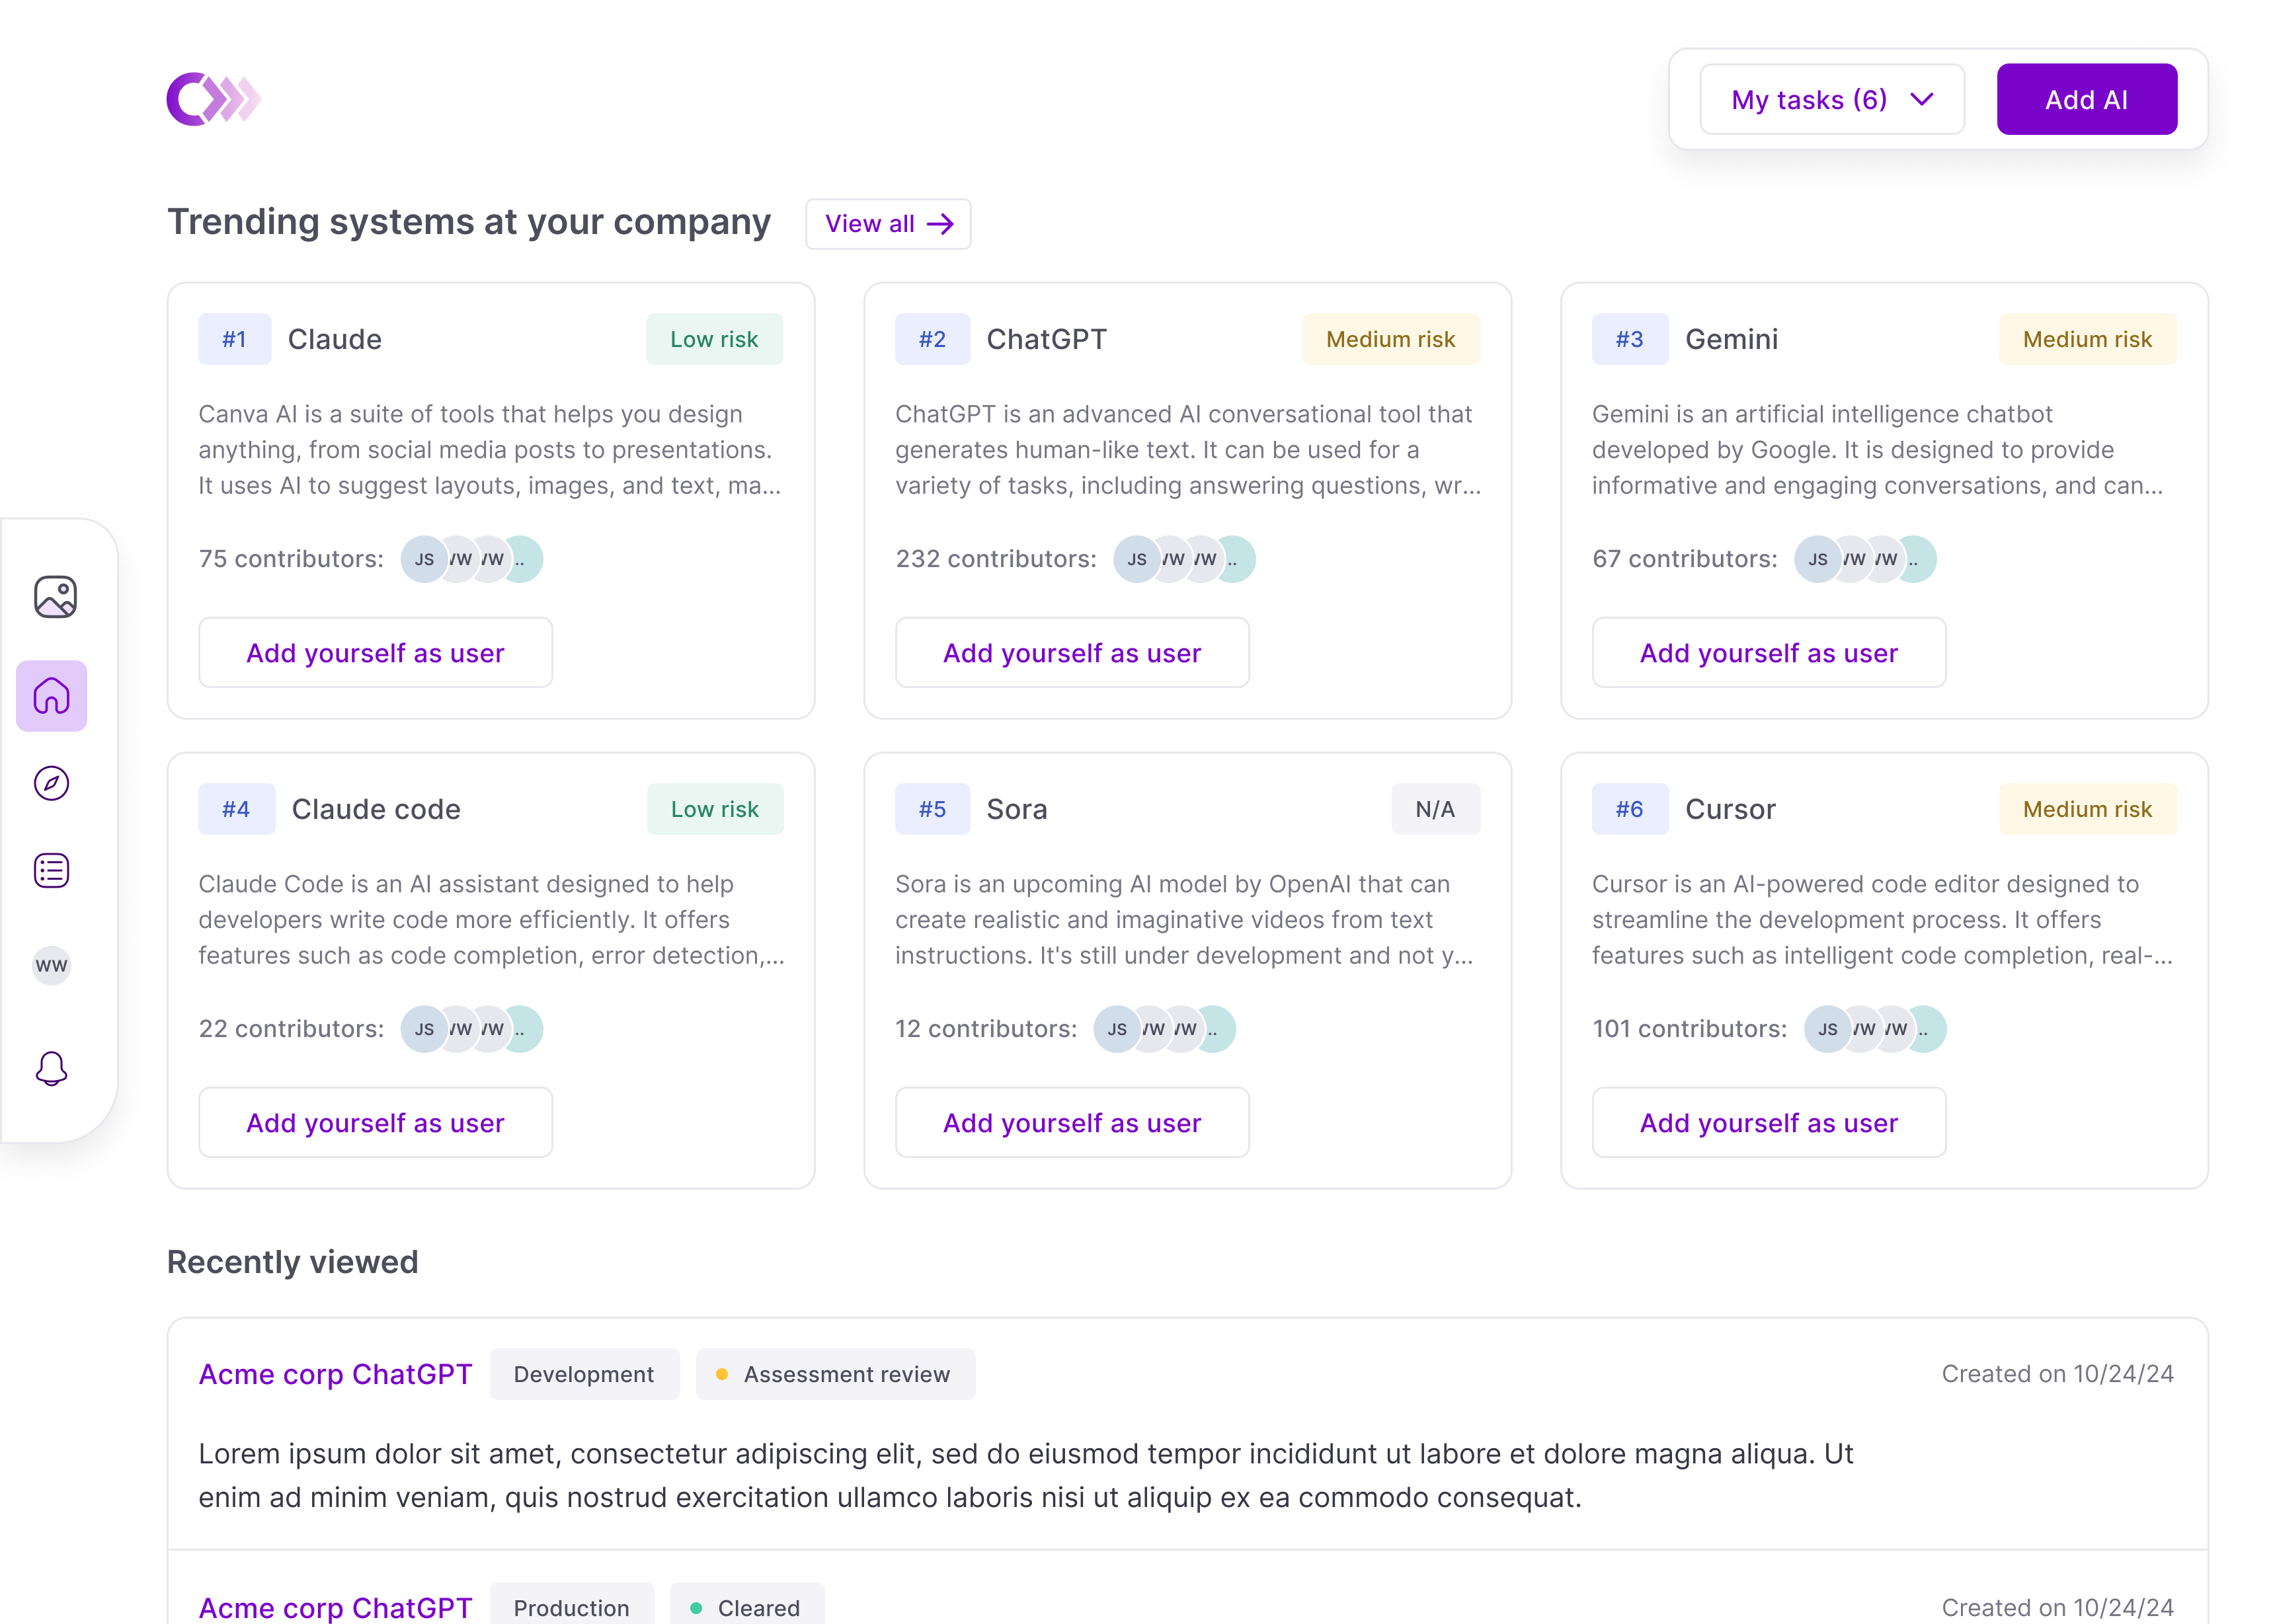Click JS contributor avatar on Claude card
The width and height of the screenshot is (2273, 1624).
424,559
